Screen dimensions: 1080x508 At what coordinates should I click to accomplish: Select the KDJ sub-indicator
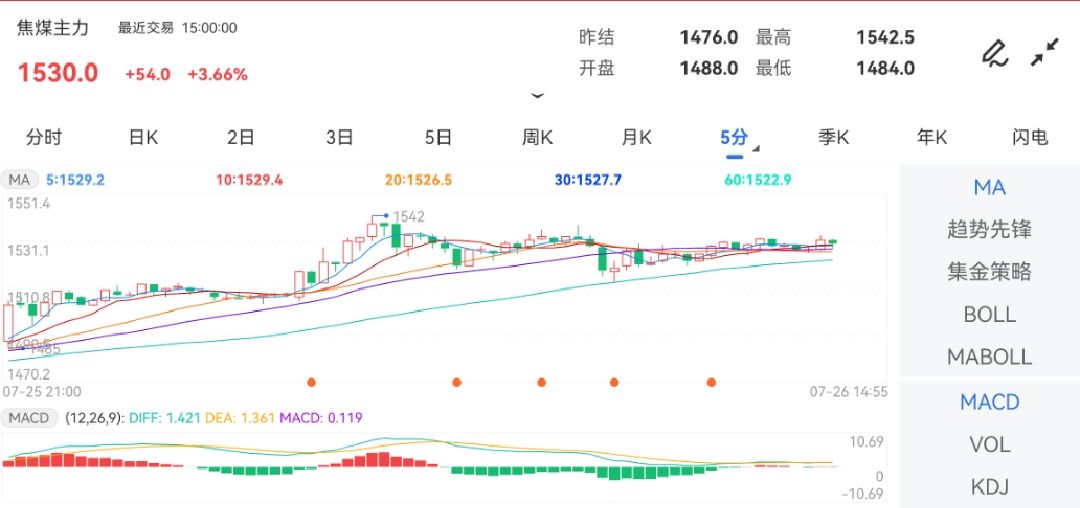[x=990, y=487]
